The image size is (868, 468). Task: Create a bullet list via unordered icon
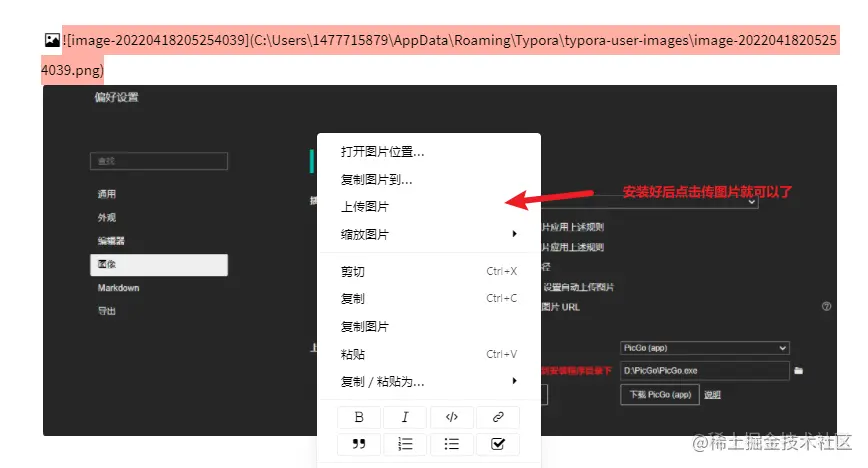pos(451,444)
